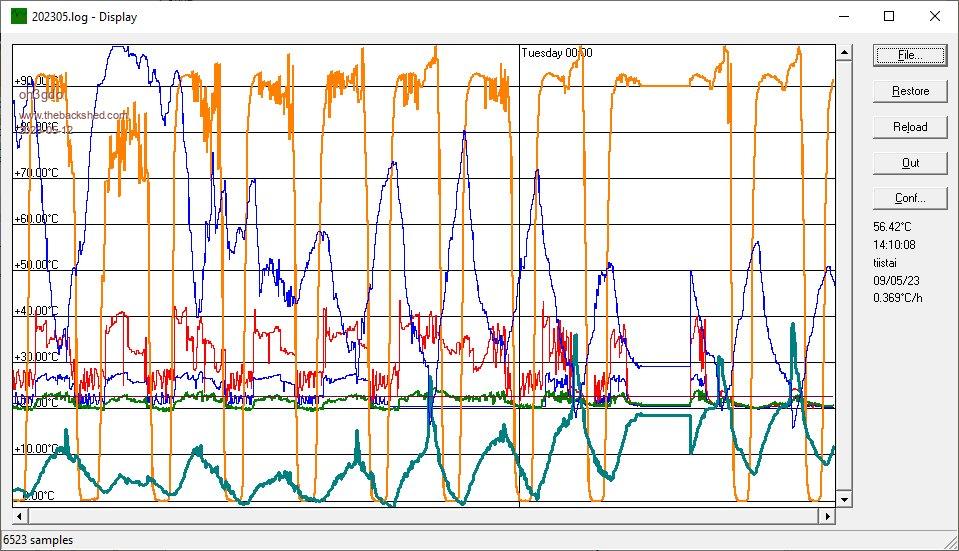Close the 202305.log Display window
Screen dimensions: 959x551
(x=935, y=16)
